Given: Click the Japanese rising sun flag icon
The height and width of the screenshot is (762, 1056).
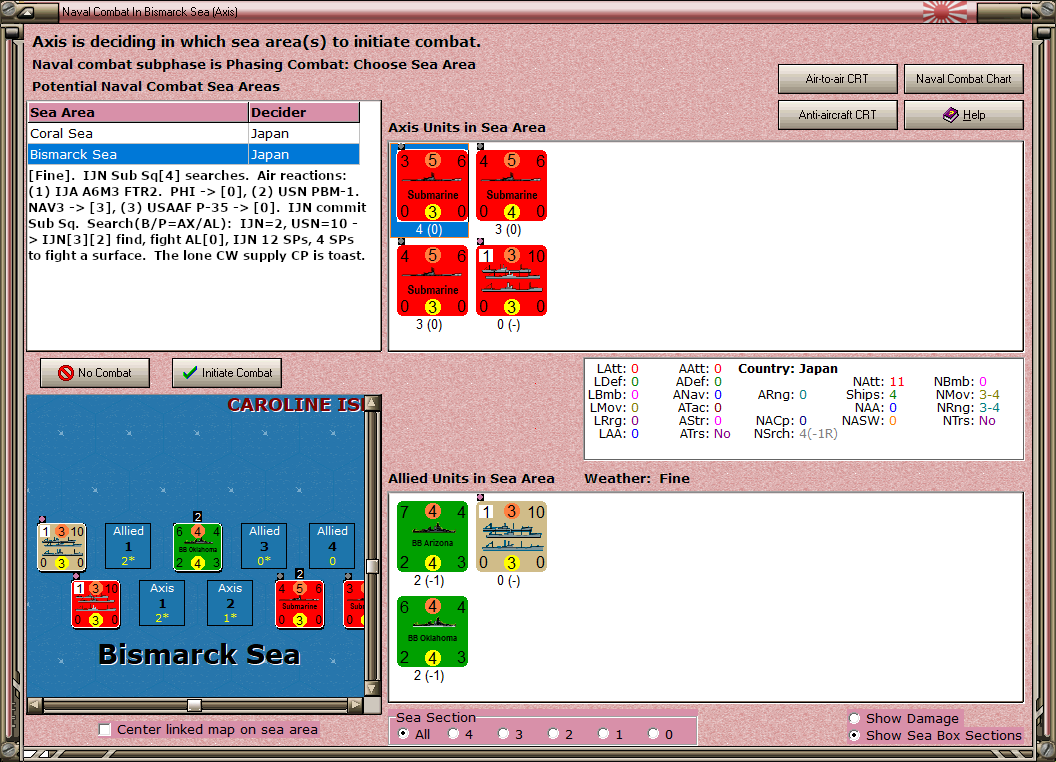Looking at the screenshot, I should tap(944, 11).
